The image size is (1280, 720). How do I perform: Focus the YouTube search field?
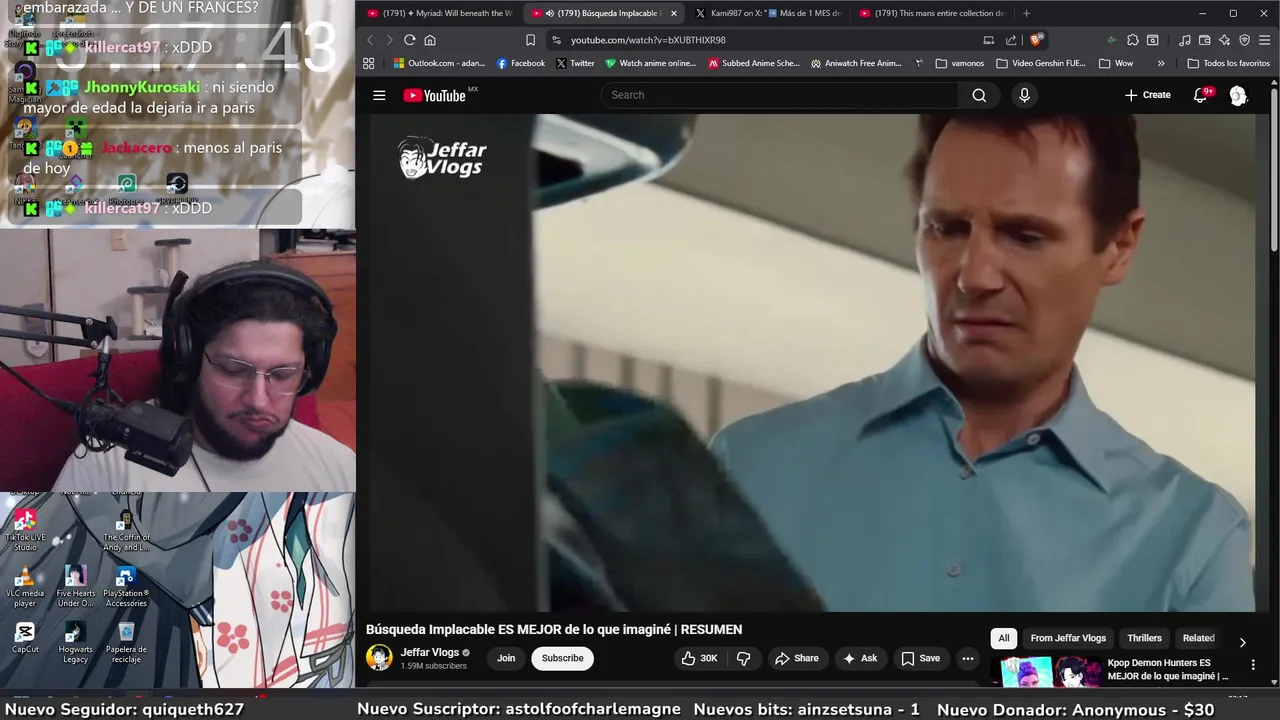tap(780, 95)
